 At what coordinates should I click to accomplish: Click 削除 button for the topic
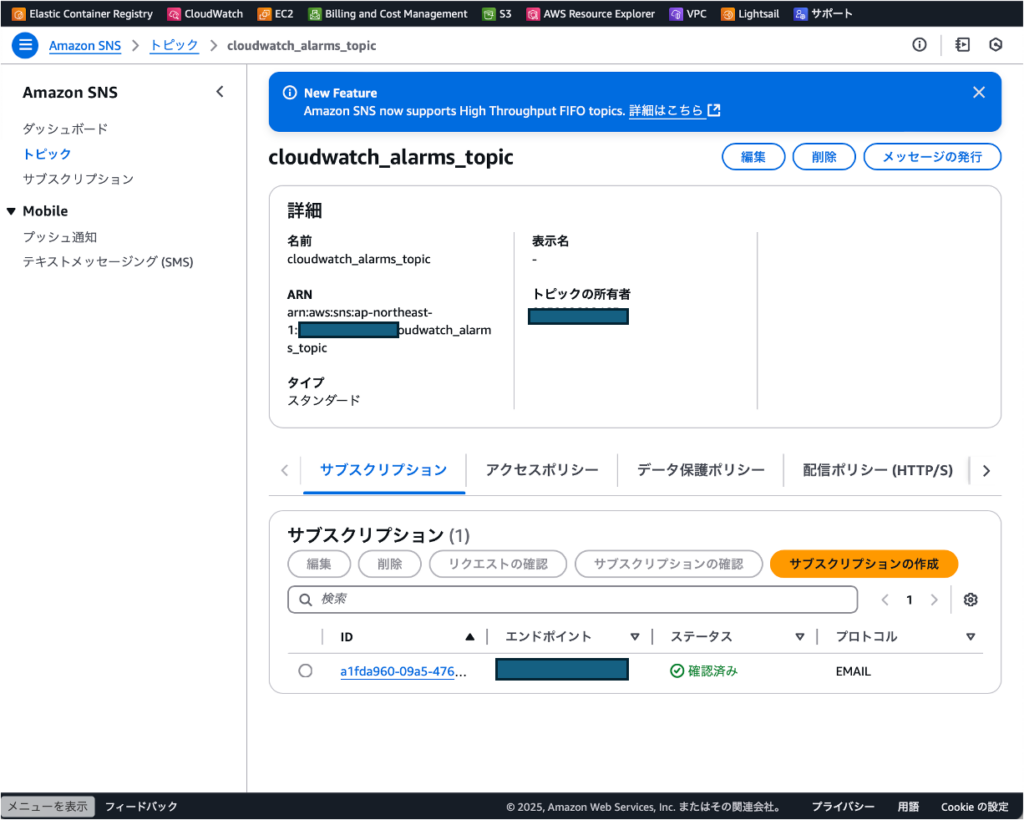pyautogui.click(x=824, y=157)
